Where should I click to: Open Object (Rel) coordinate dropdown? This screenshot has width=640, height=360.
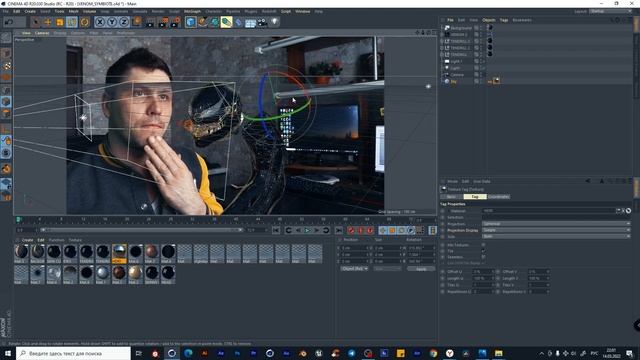[354, 269]
